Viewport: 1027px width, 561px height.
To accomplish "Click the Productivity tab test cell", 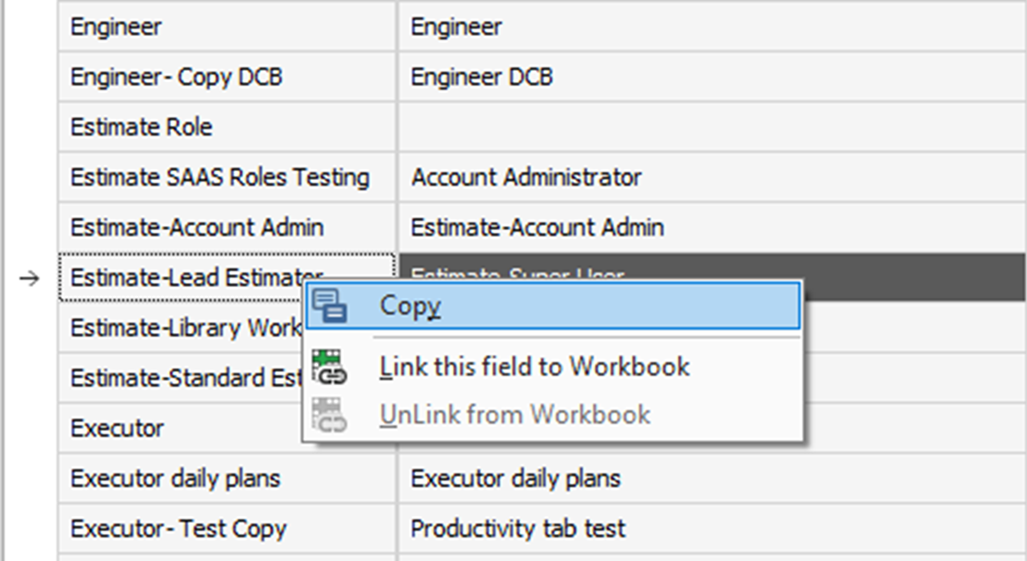I will (x=518, y=528).
